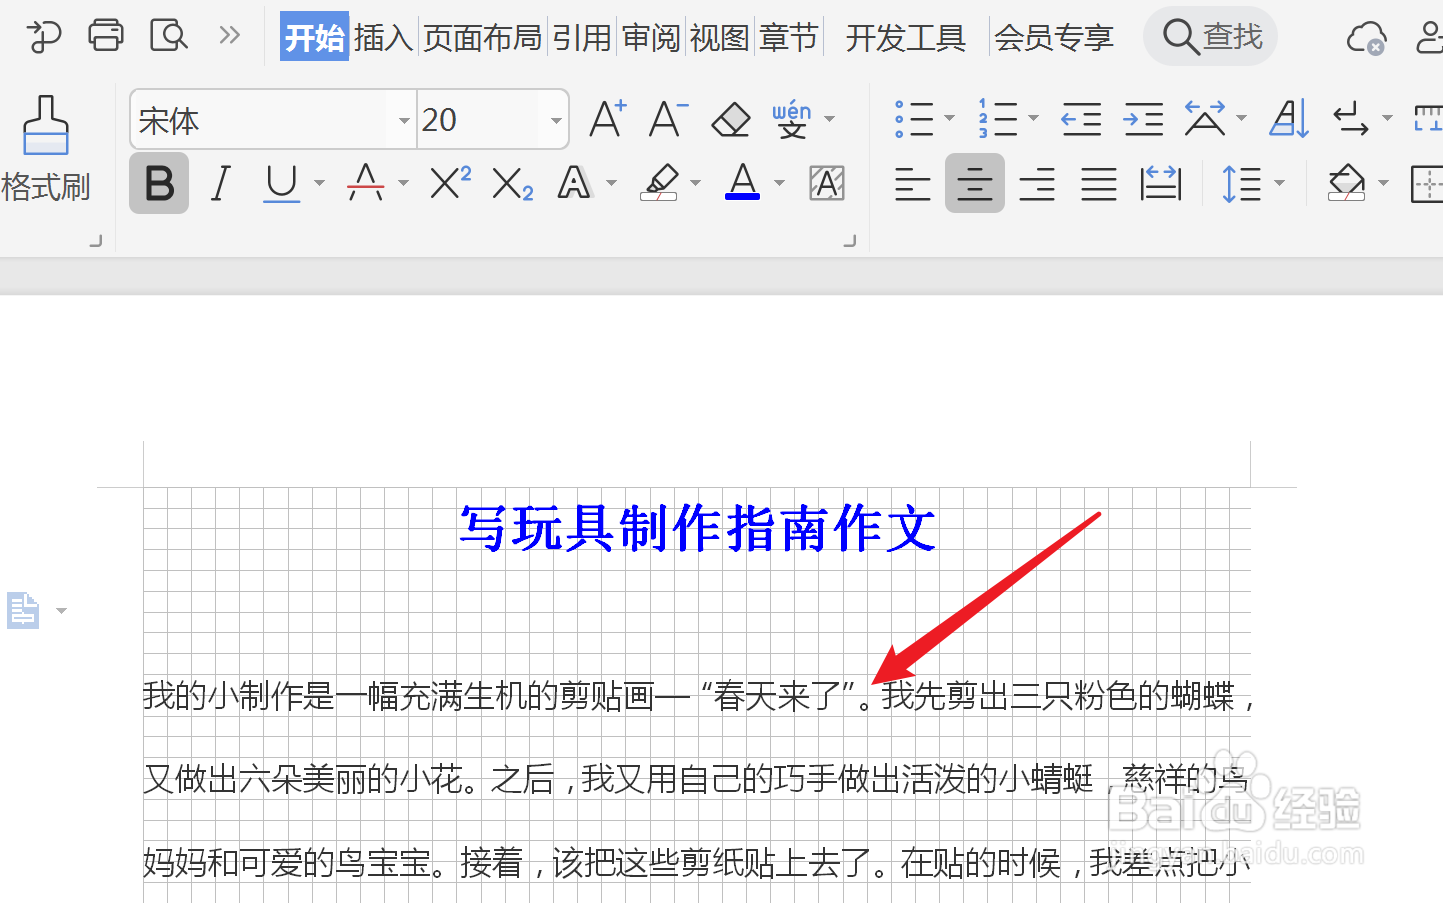Decrease the font size with A- icon
Image resolution: width=1443 pixels, height=903 pixels.
[x=666, y=118]
